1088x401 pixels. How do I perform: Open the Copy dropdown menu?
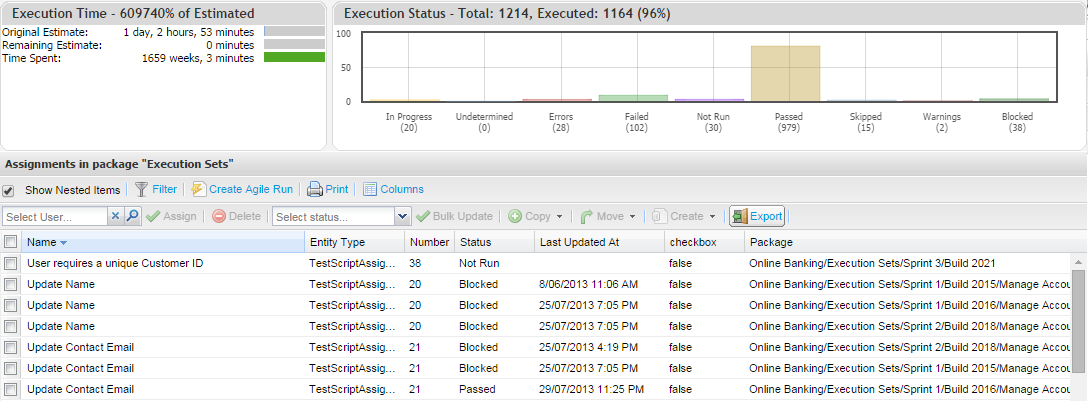[x=559, y=216]
